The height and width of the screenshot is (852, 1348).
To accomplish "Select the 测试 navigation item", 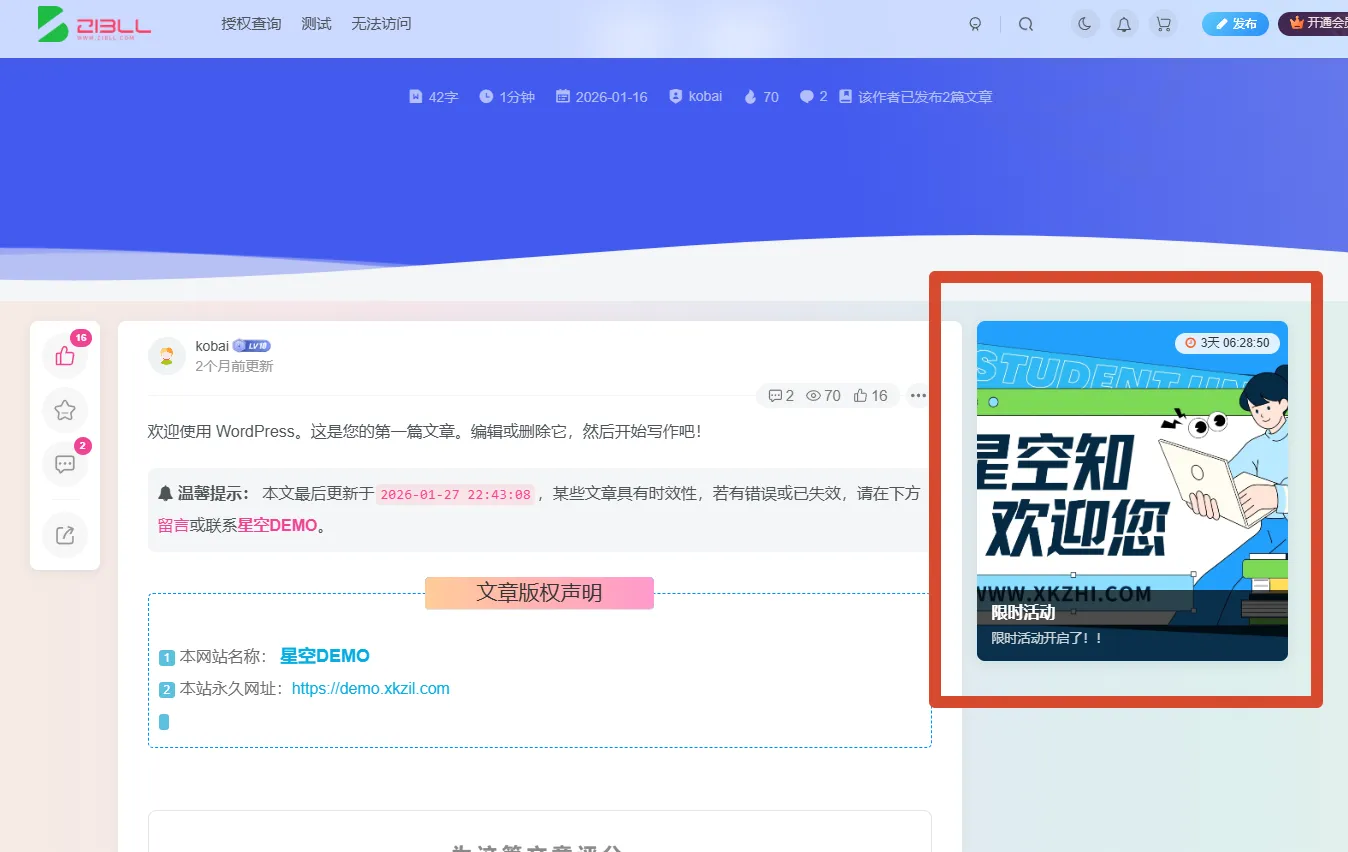I will (316, 23).
